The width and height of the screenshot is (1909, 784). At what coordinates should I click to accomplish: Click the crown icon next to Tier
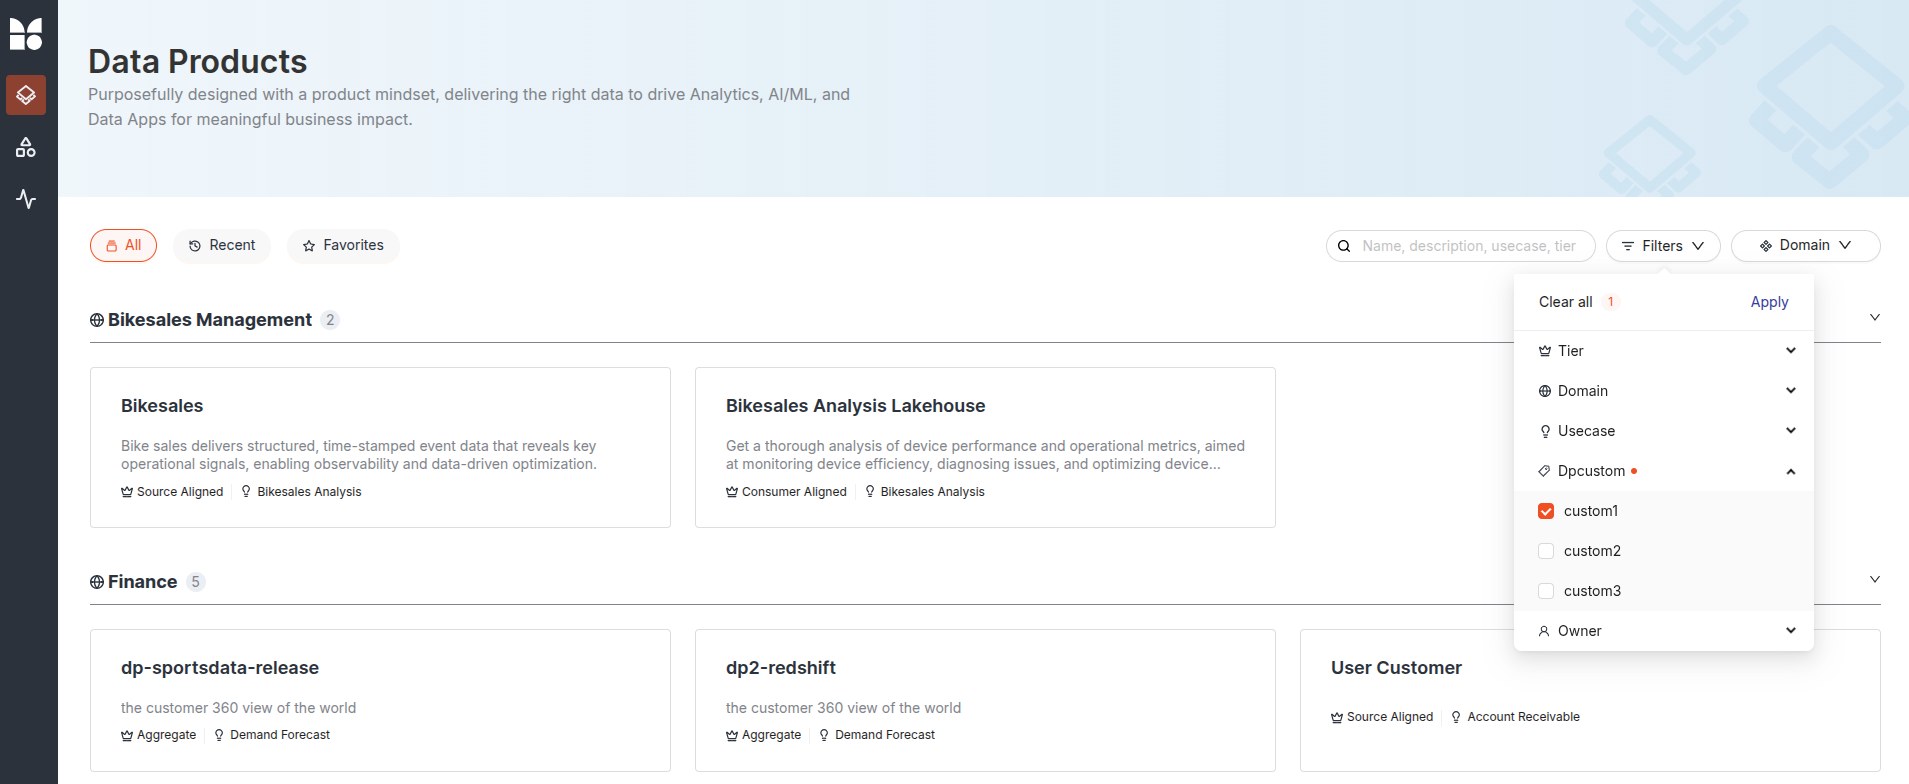[x=1545, y=351]
